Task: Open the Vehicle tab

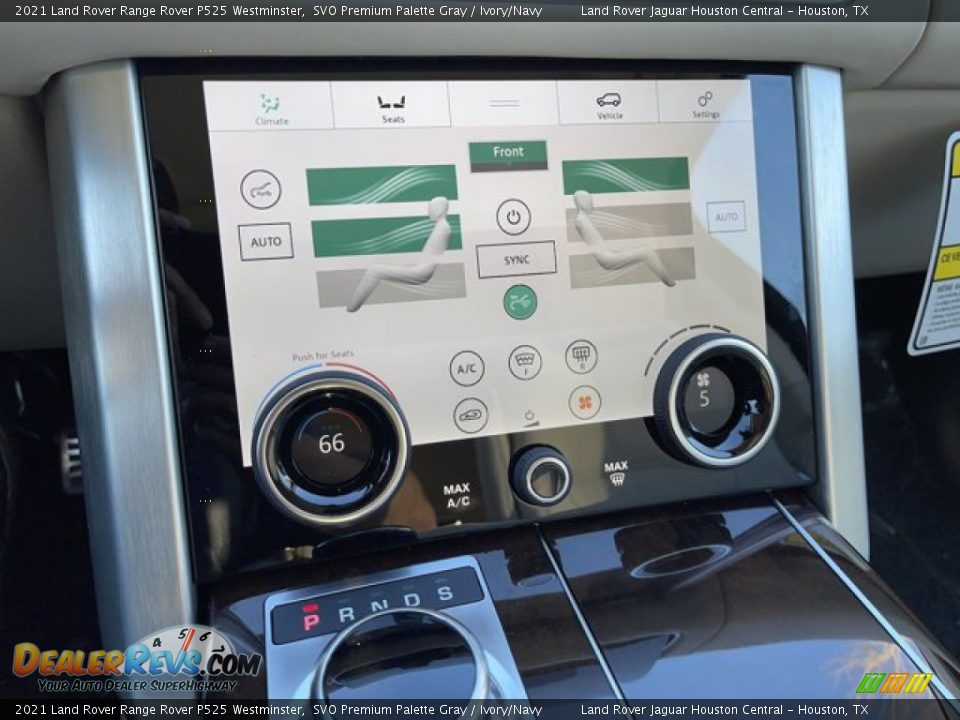Action: (608, 103)
